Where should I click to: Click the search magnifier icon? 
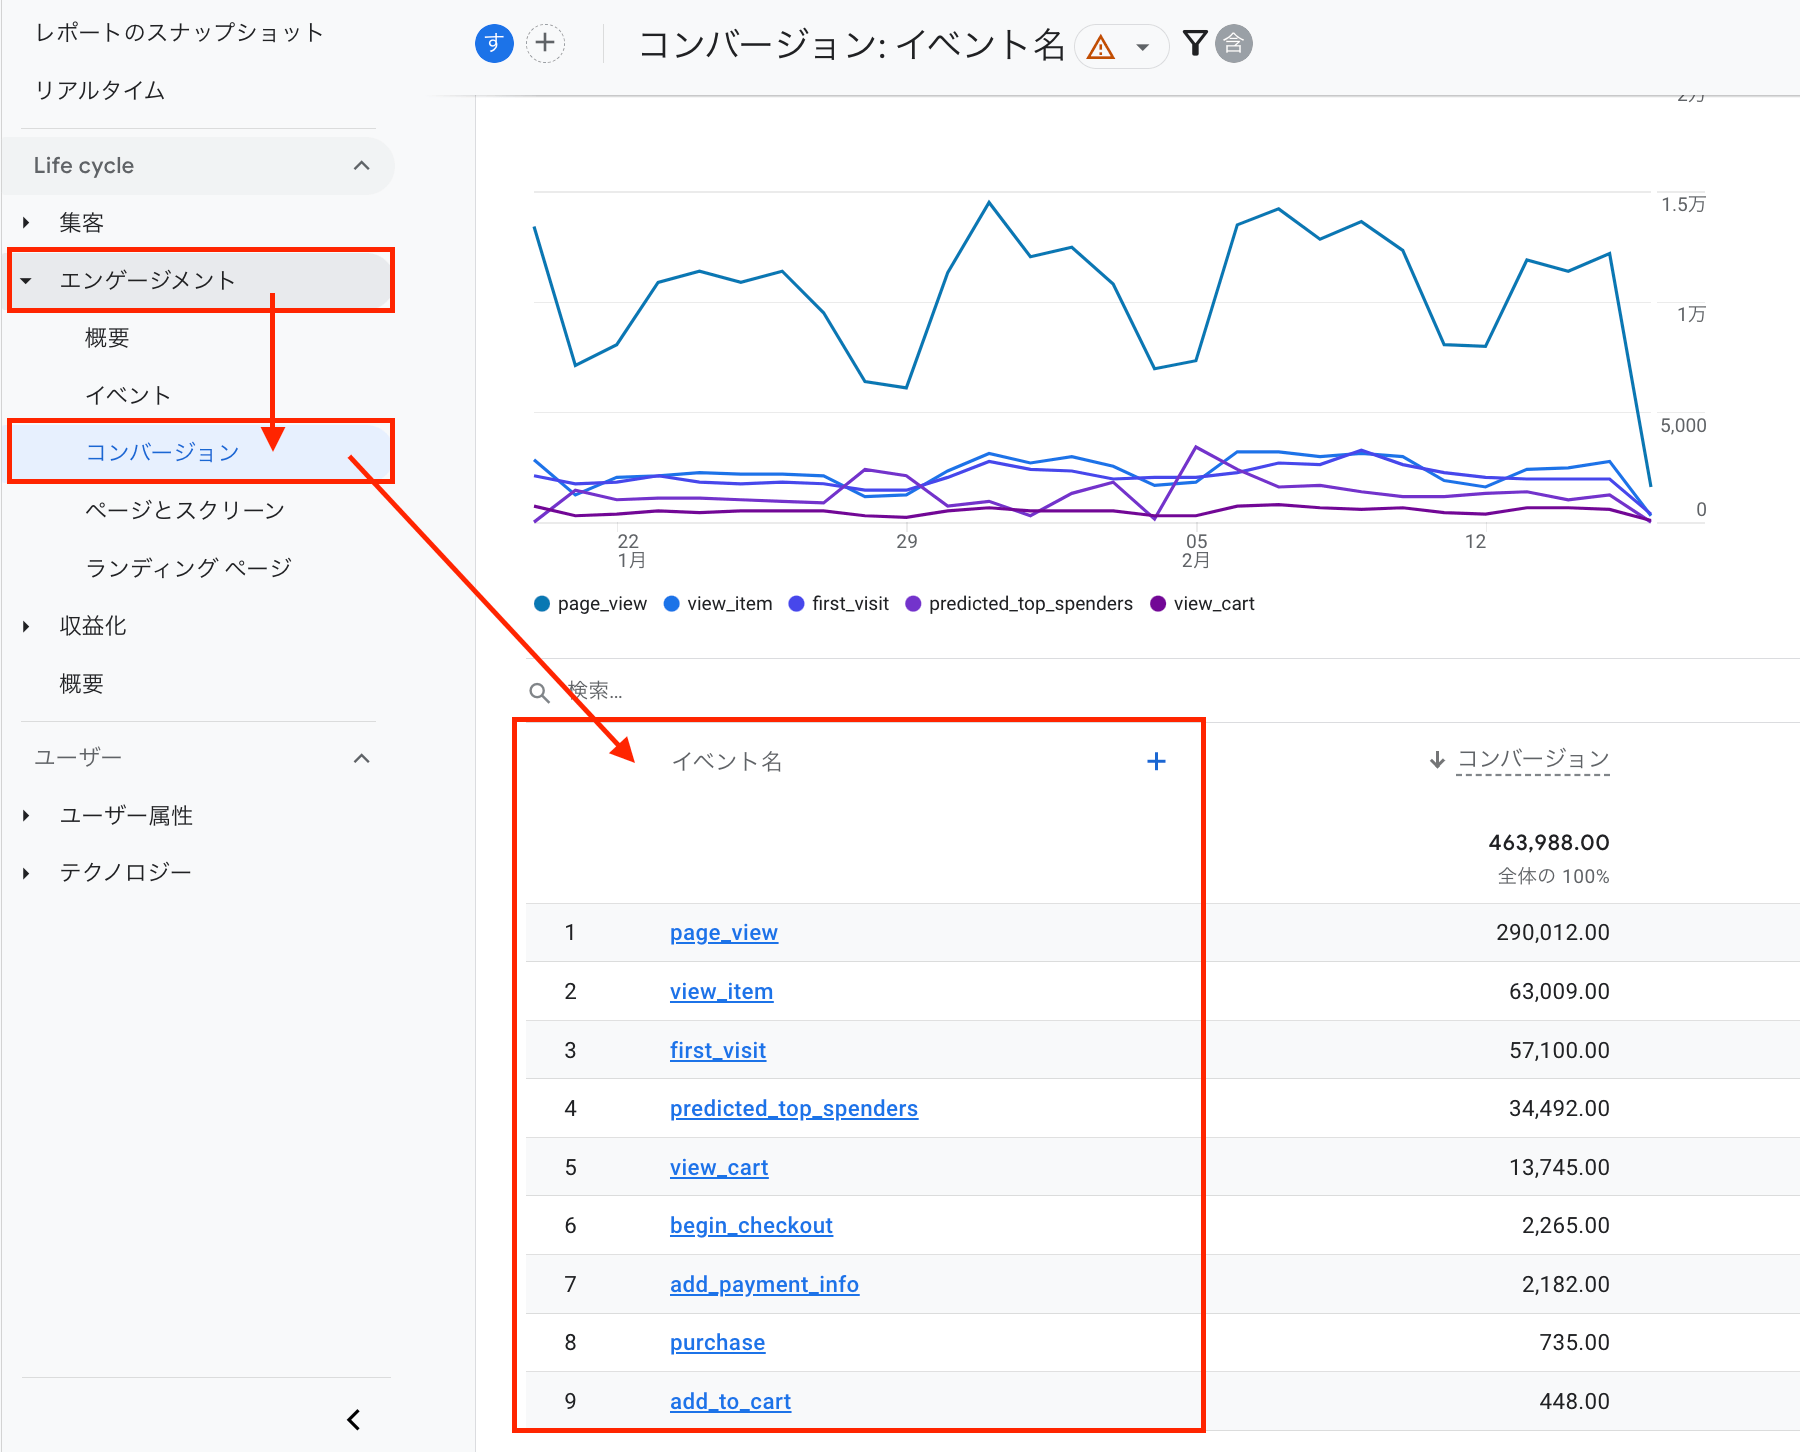click(x=539, y=692)
